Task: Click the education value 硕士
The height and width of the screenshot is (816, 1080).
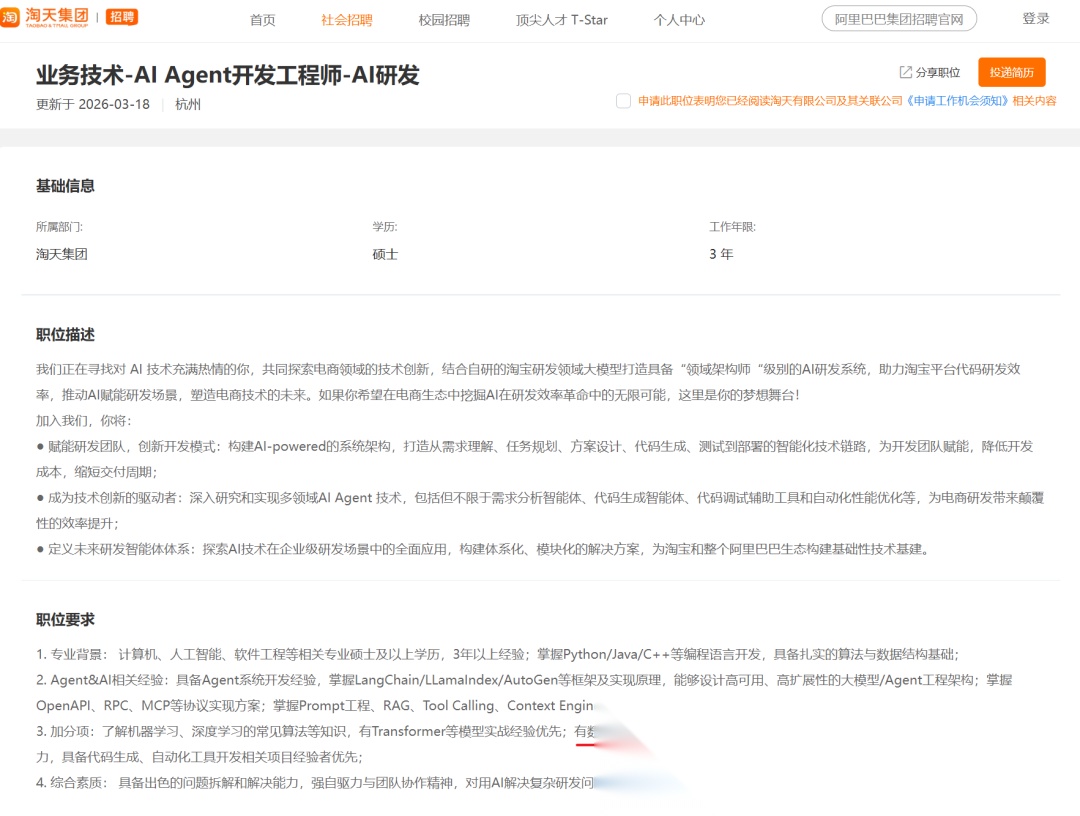Action: pyautogui.click(x=385, y=254)
